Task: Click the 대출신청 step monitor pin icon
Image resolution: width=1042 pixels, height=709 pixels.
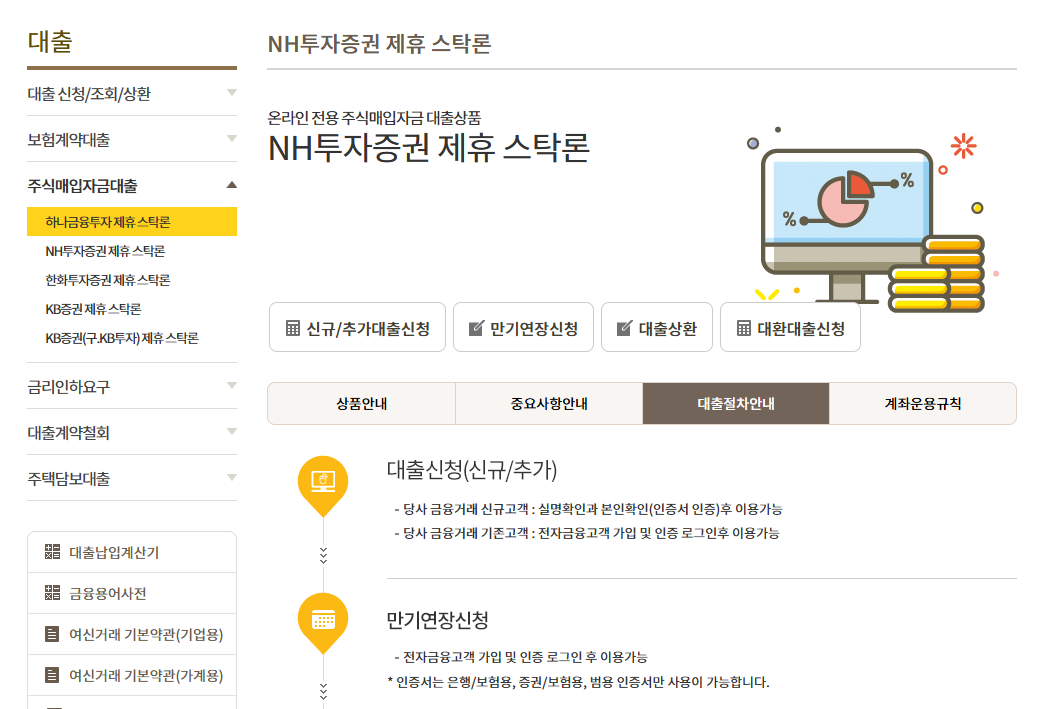Action: click(x=323, y=486)
